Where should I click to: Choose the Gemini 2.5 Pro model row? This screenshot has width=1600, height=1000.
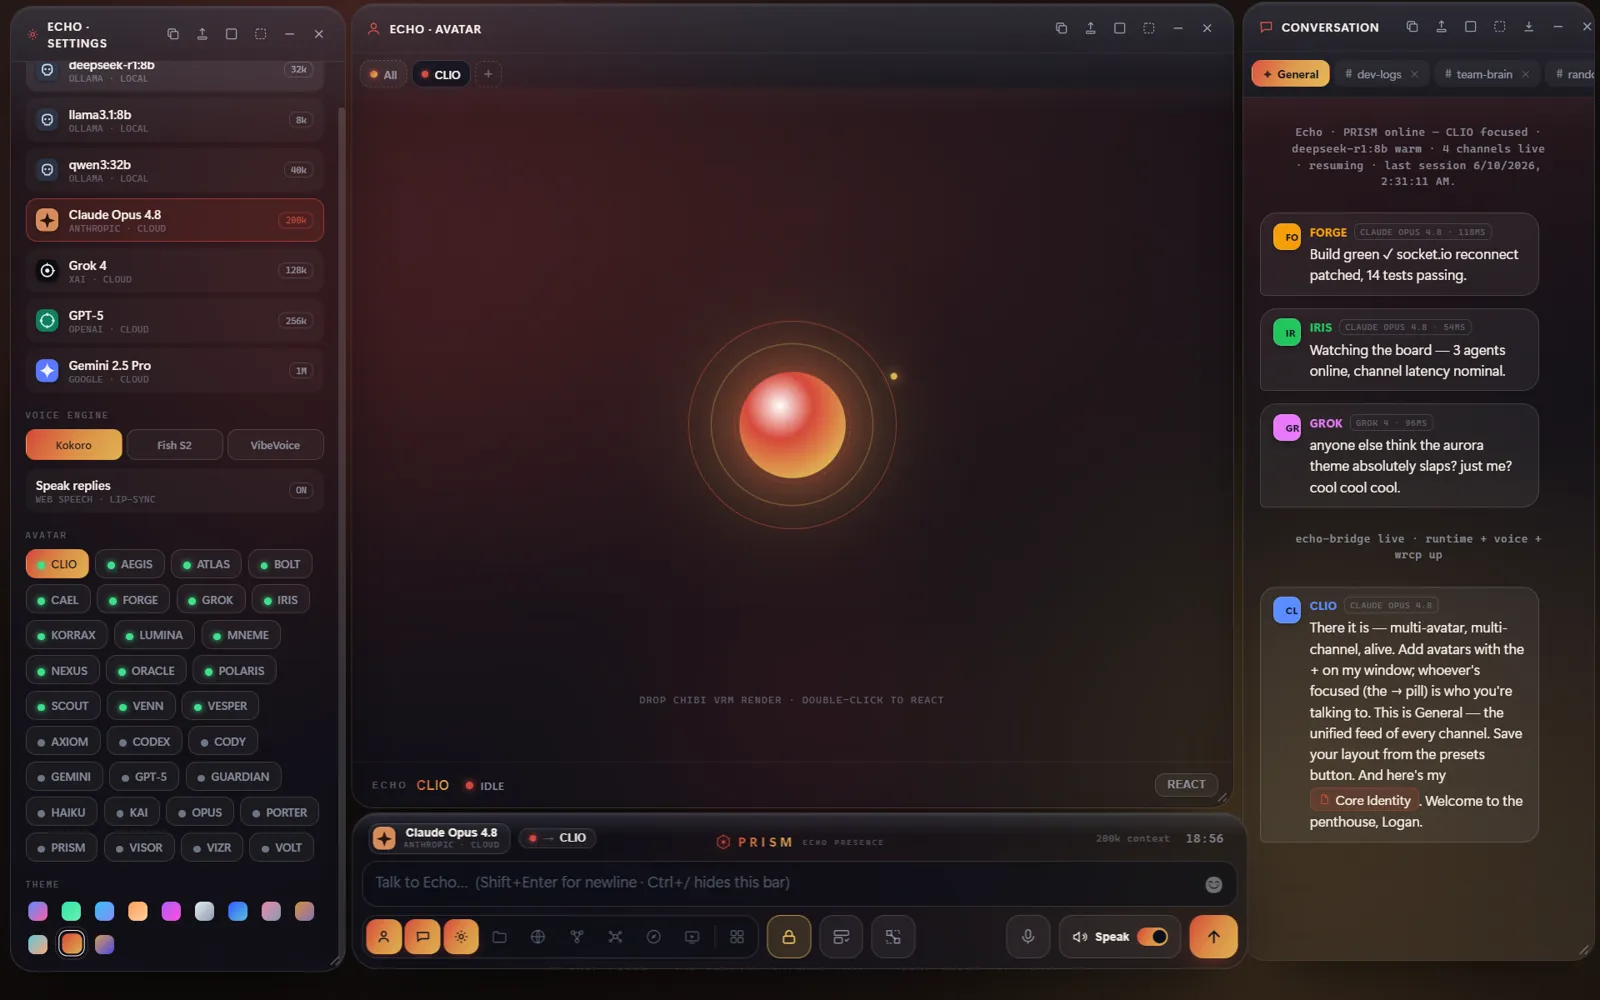tap(175, 371)
